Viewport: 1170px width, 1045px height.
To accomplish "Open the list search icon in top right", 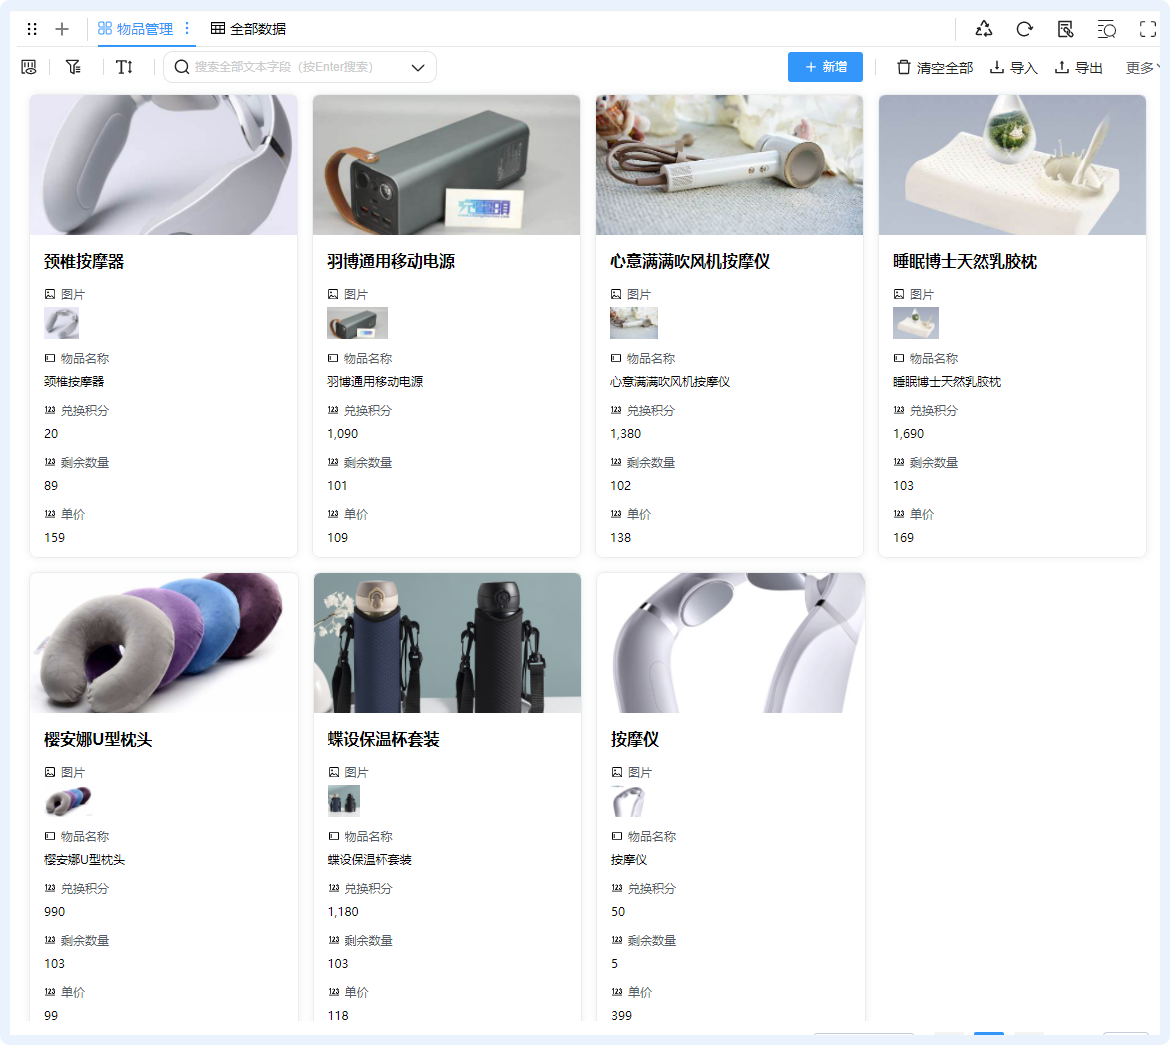I will pos(1106,29).
